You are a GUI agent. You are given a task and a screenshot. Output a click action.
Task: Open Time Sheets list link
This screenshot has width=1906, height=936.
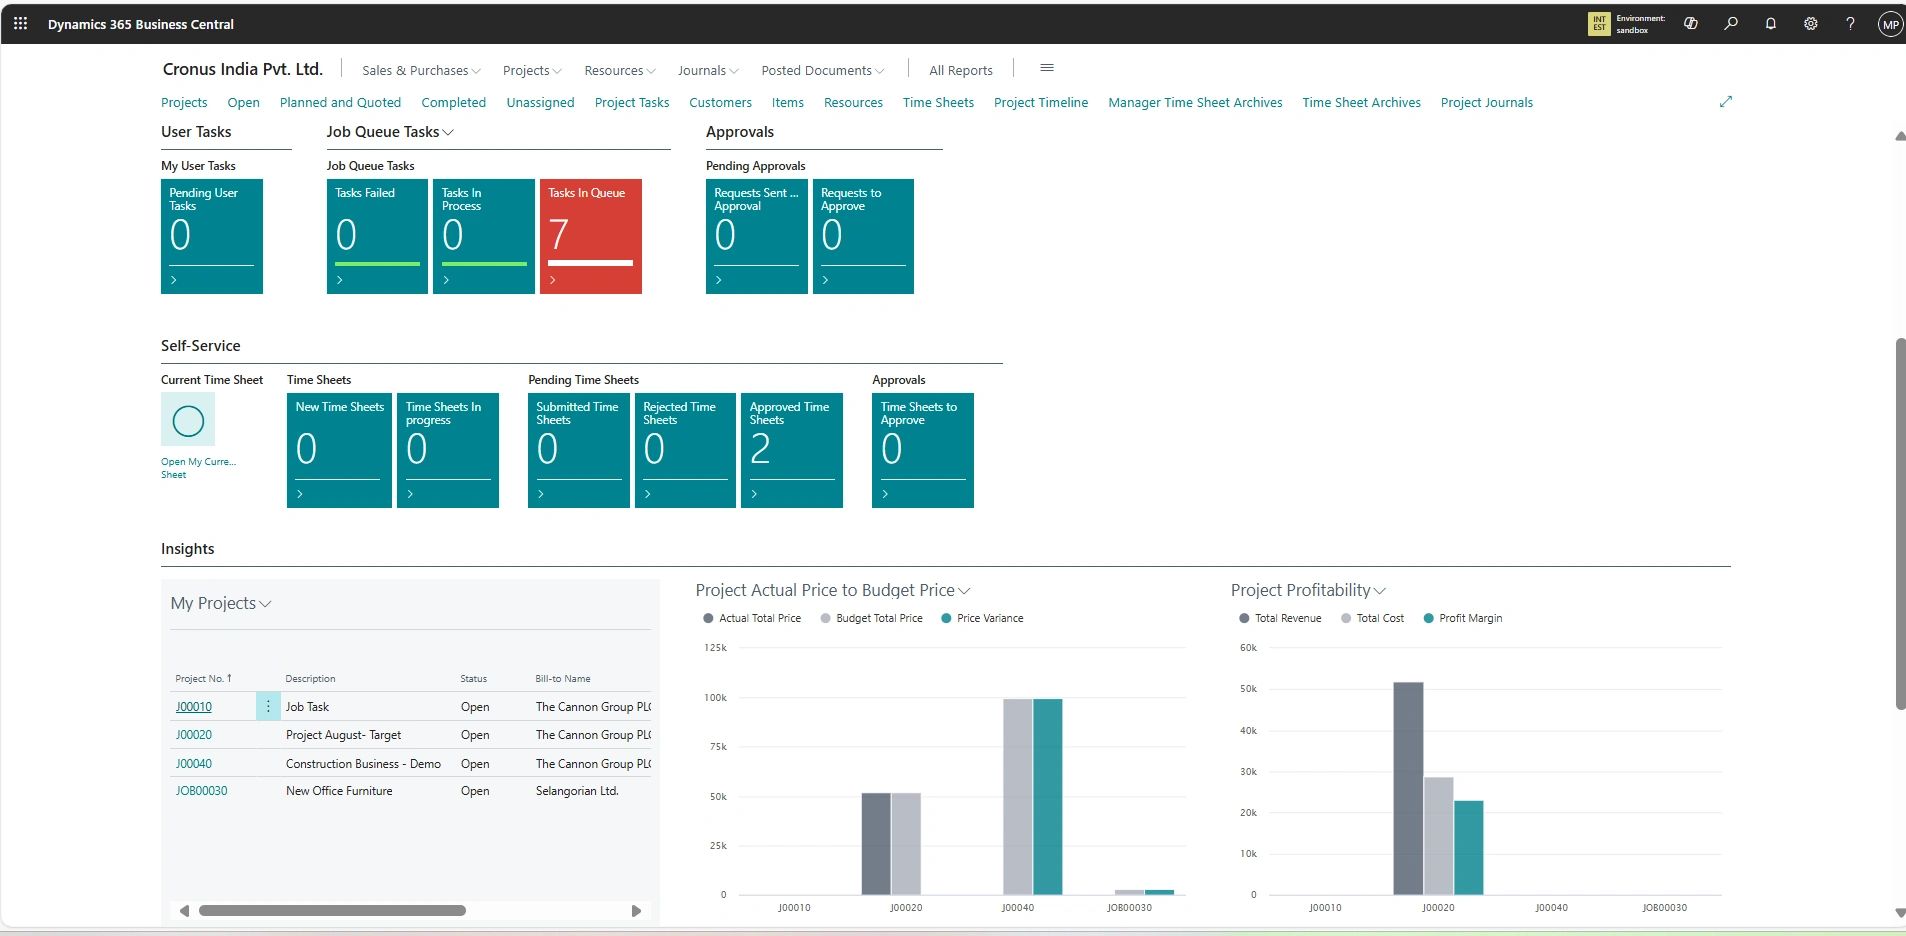(938, 102)
